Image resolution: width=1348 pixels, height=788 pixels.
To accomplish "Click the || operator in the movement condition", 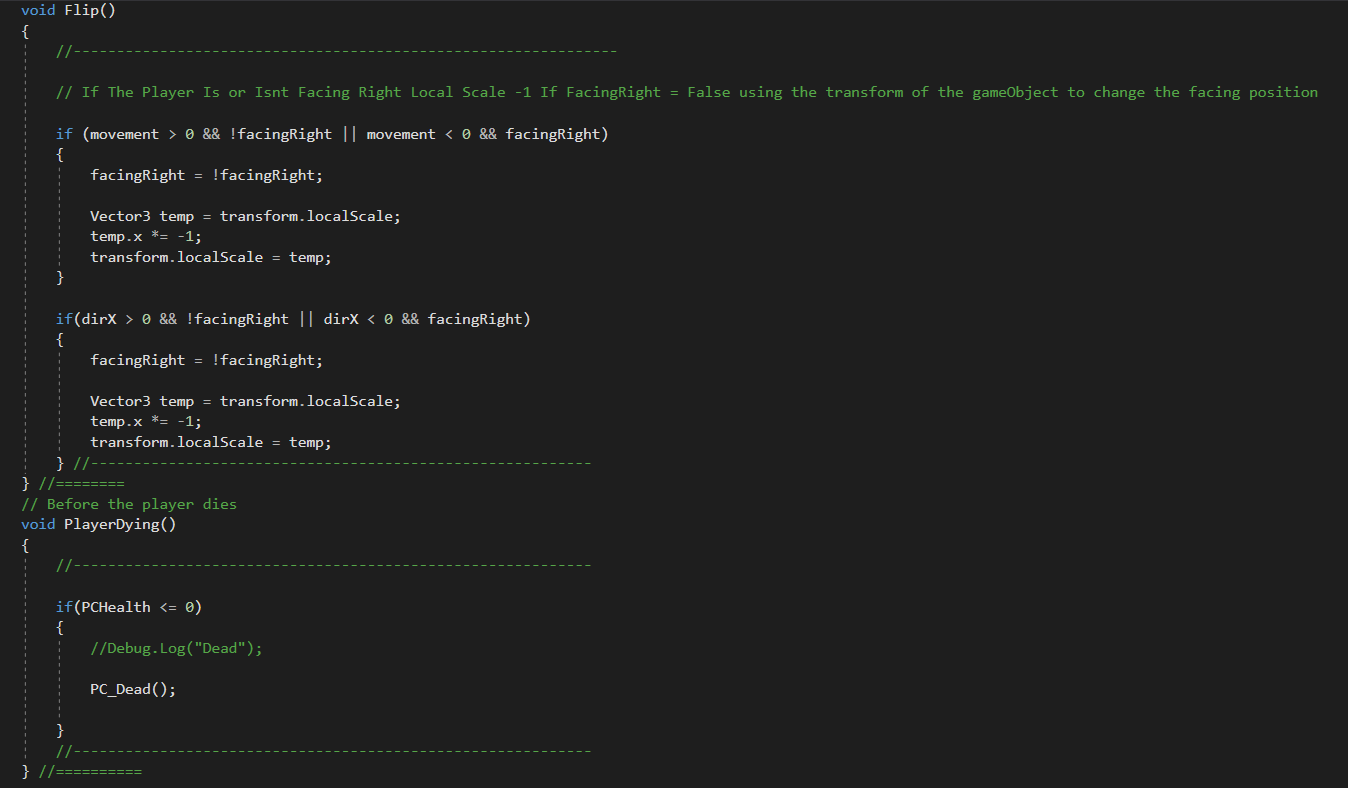I will [349, 134].
